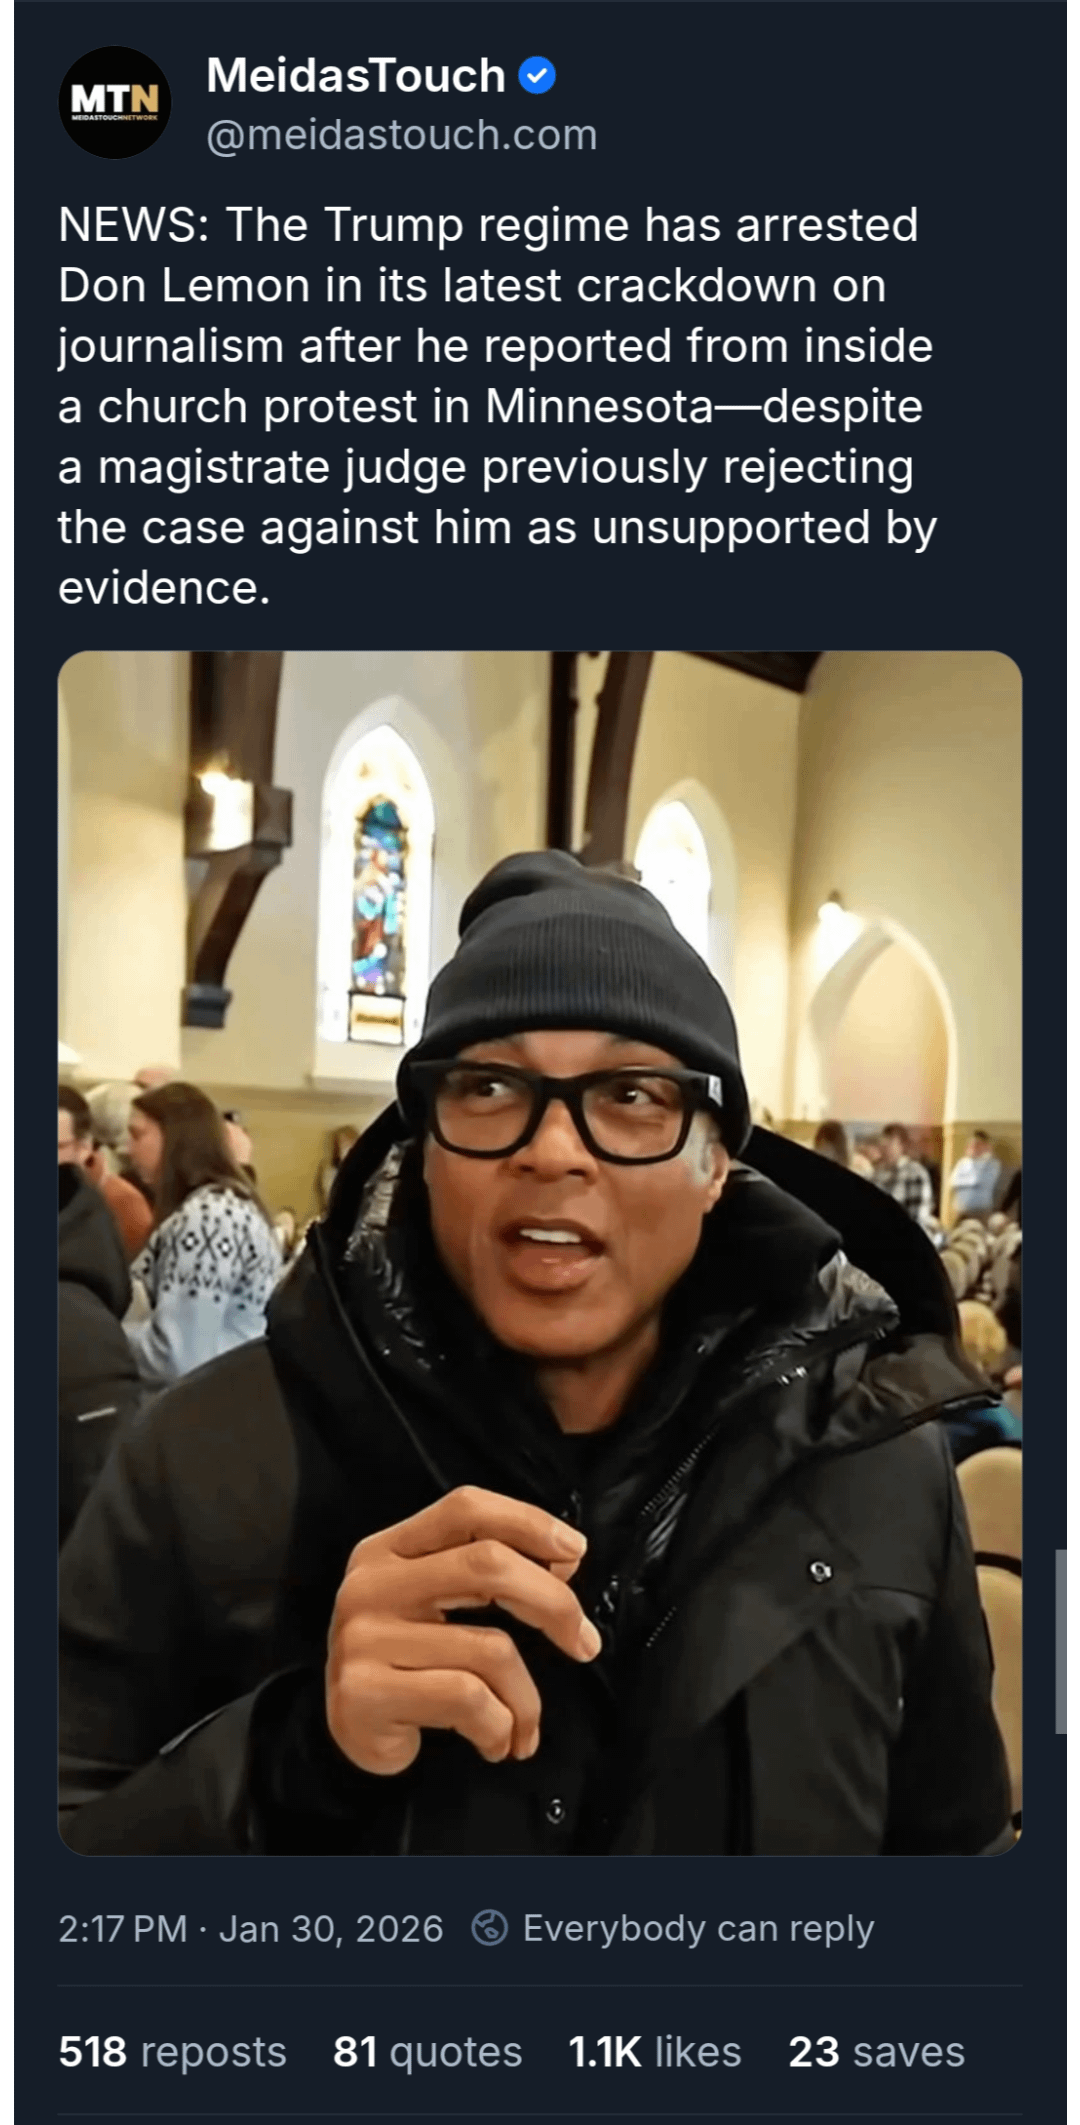Open the post timestamp 2:17 PM

(x=123, y=1928)
